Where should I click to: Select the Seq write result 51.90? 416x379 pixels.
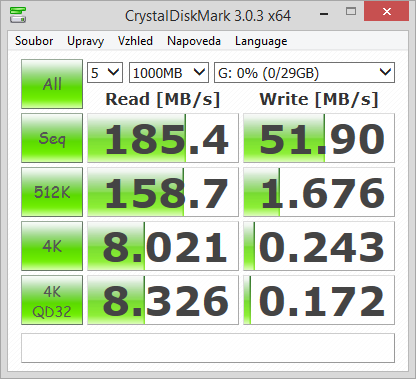click(x=319, y=138)
